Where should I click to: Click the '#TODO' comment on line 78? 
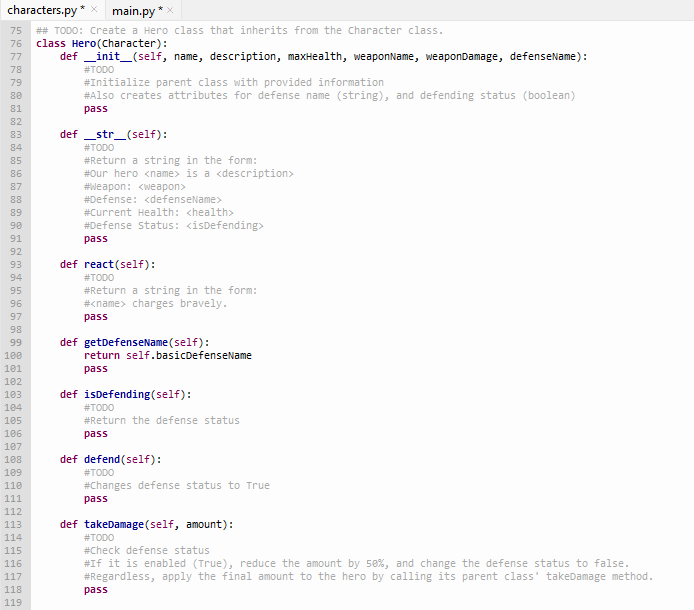point(99,69)
